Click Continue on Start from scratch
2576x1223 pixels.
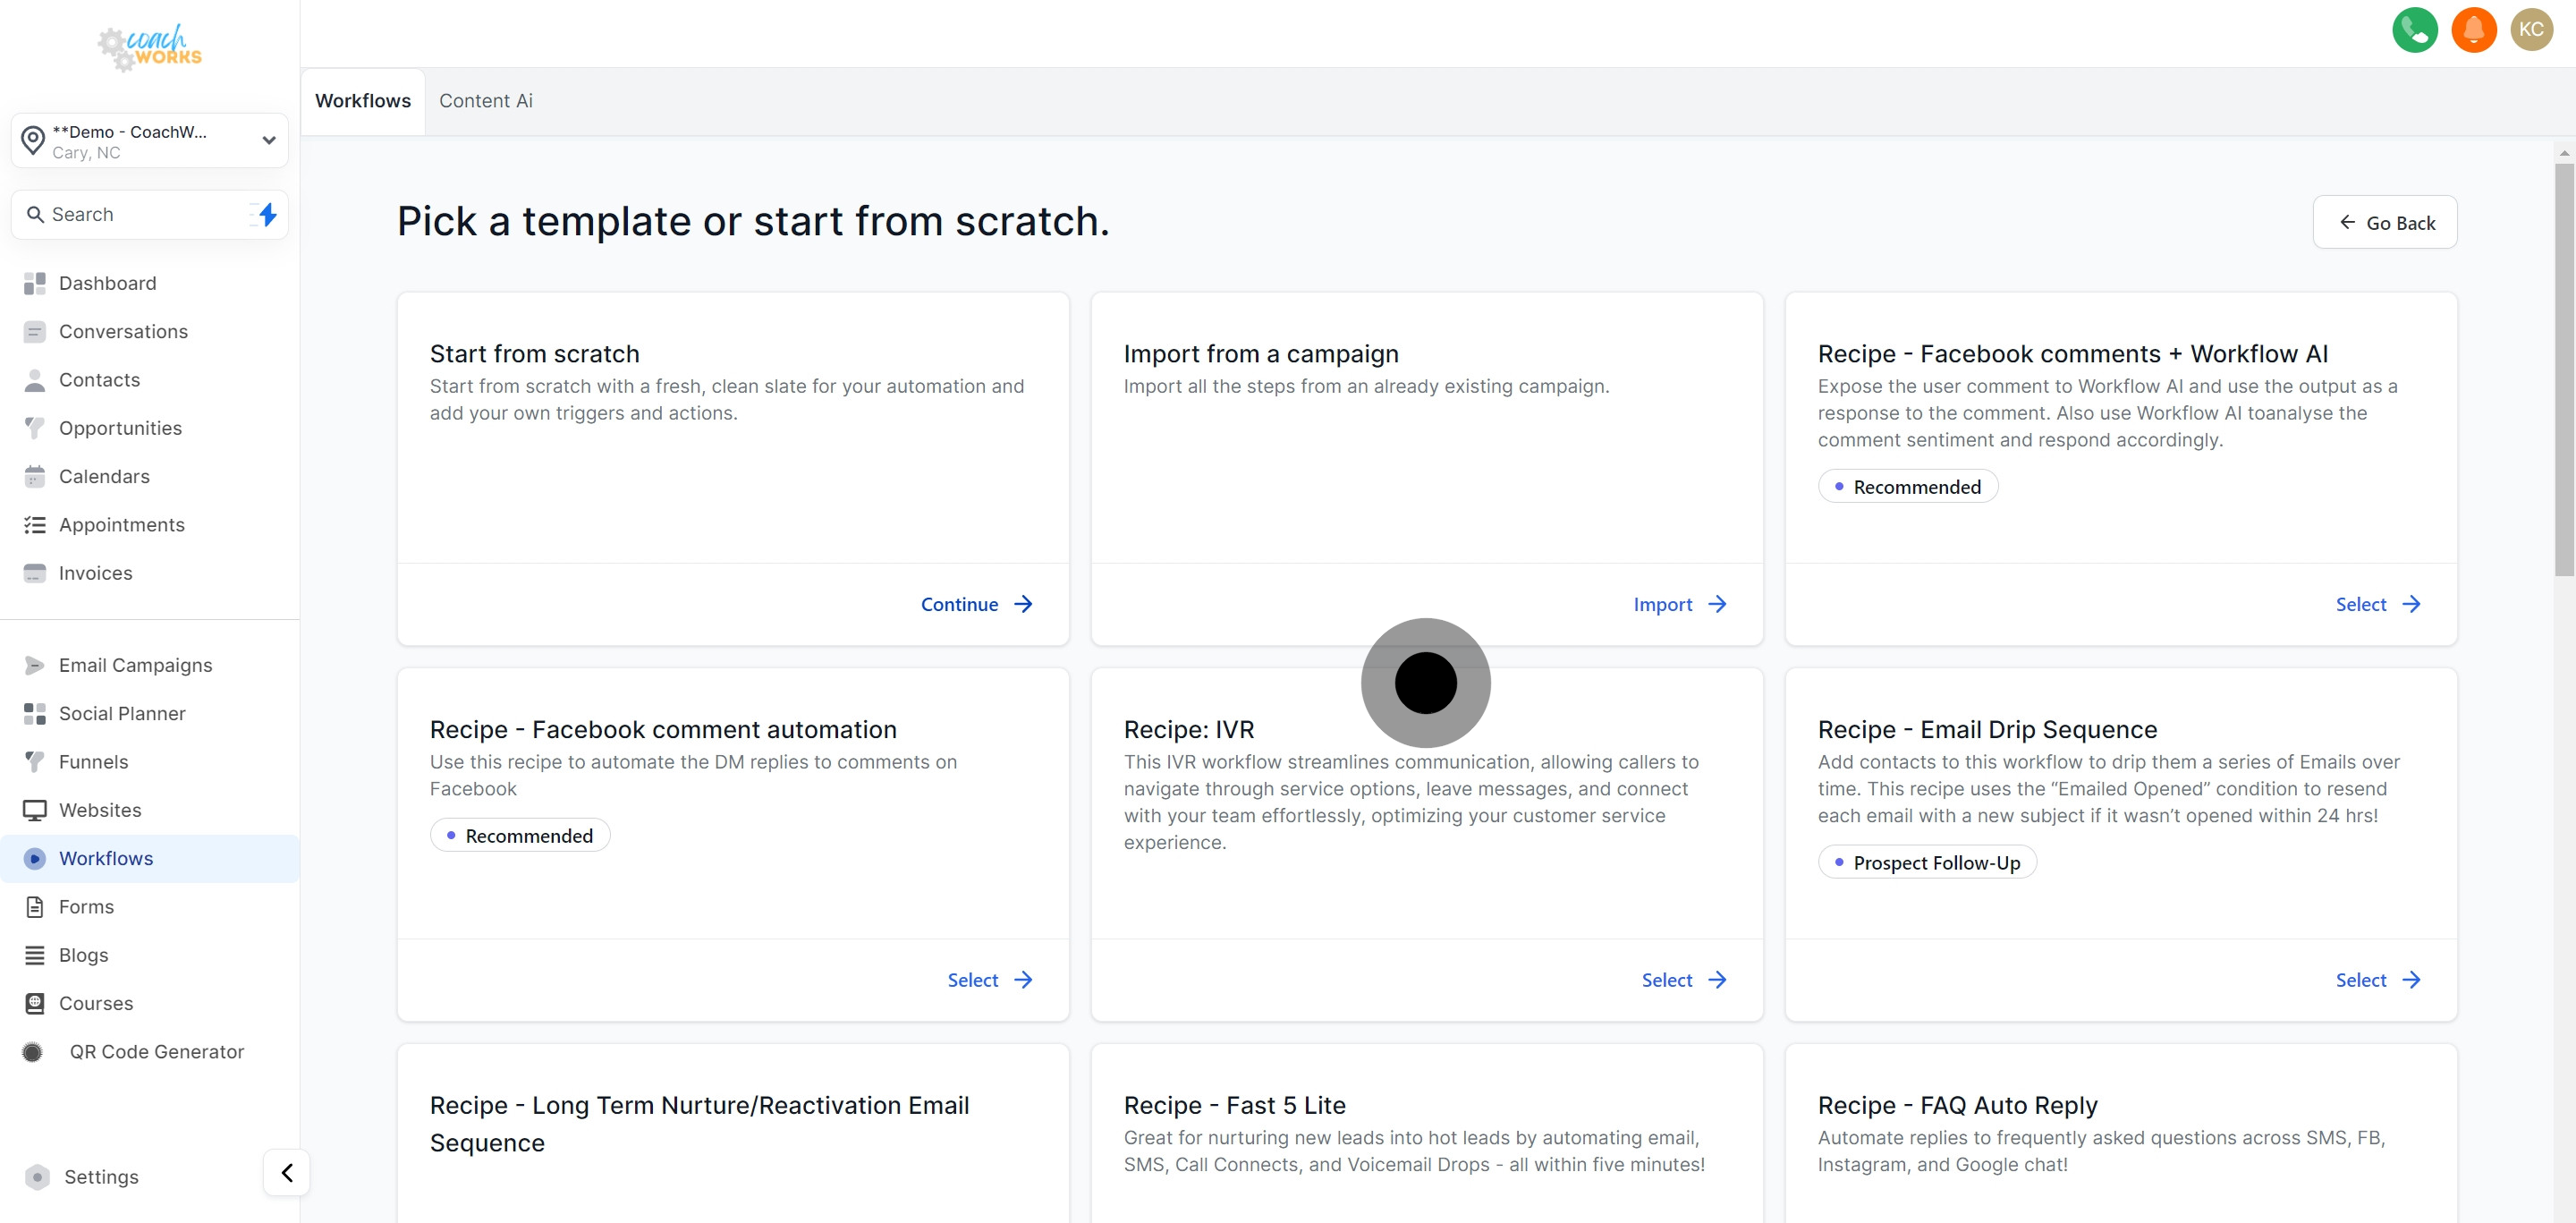[976, 604]
